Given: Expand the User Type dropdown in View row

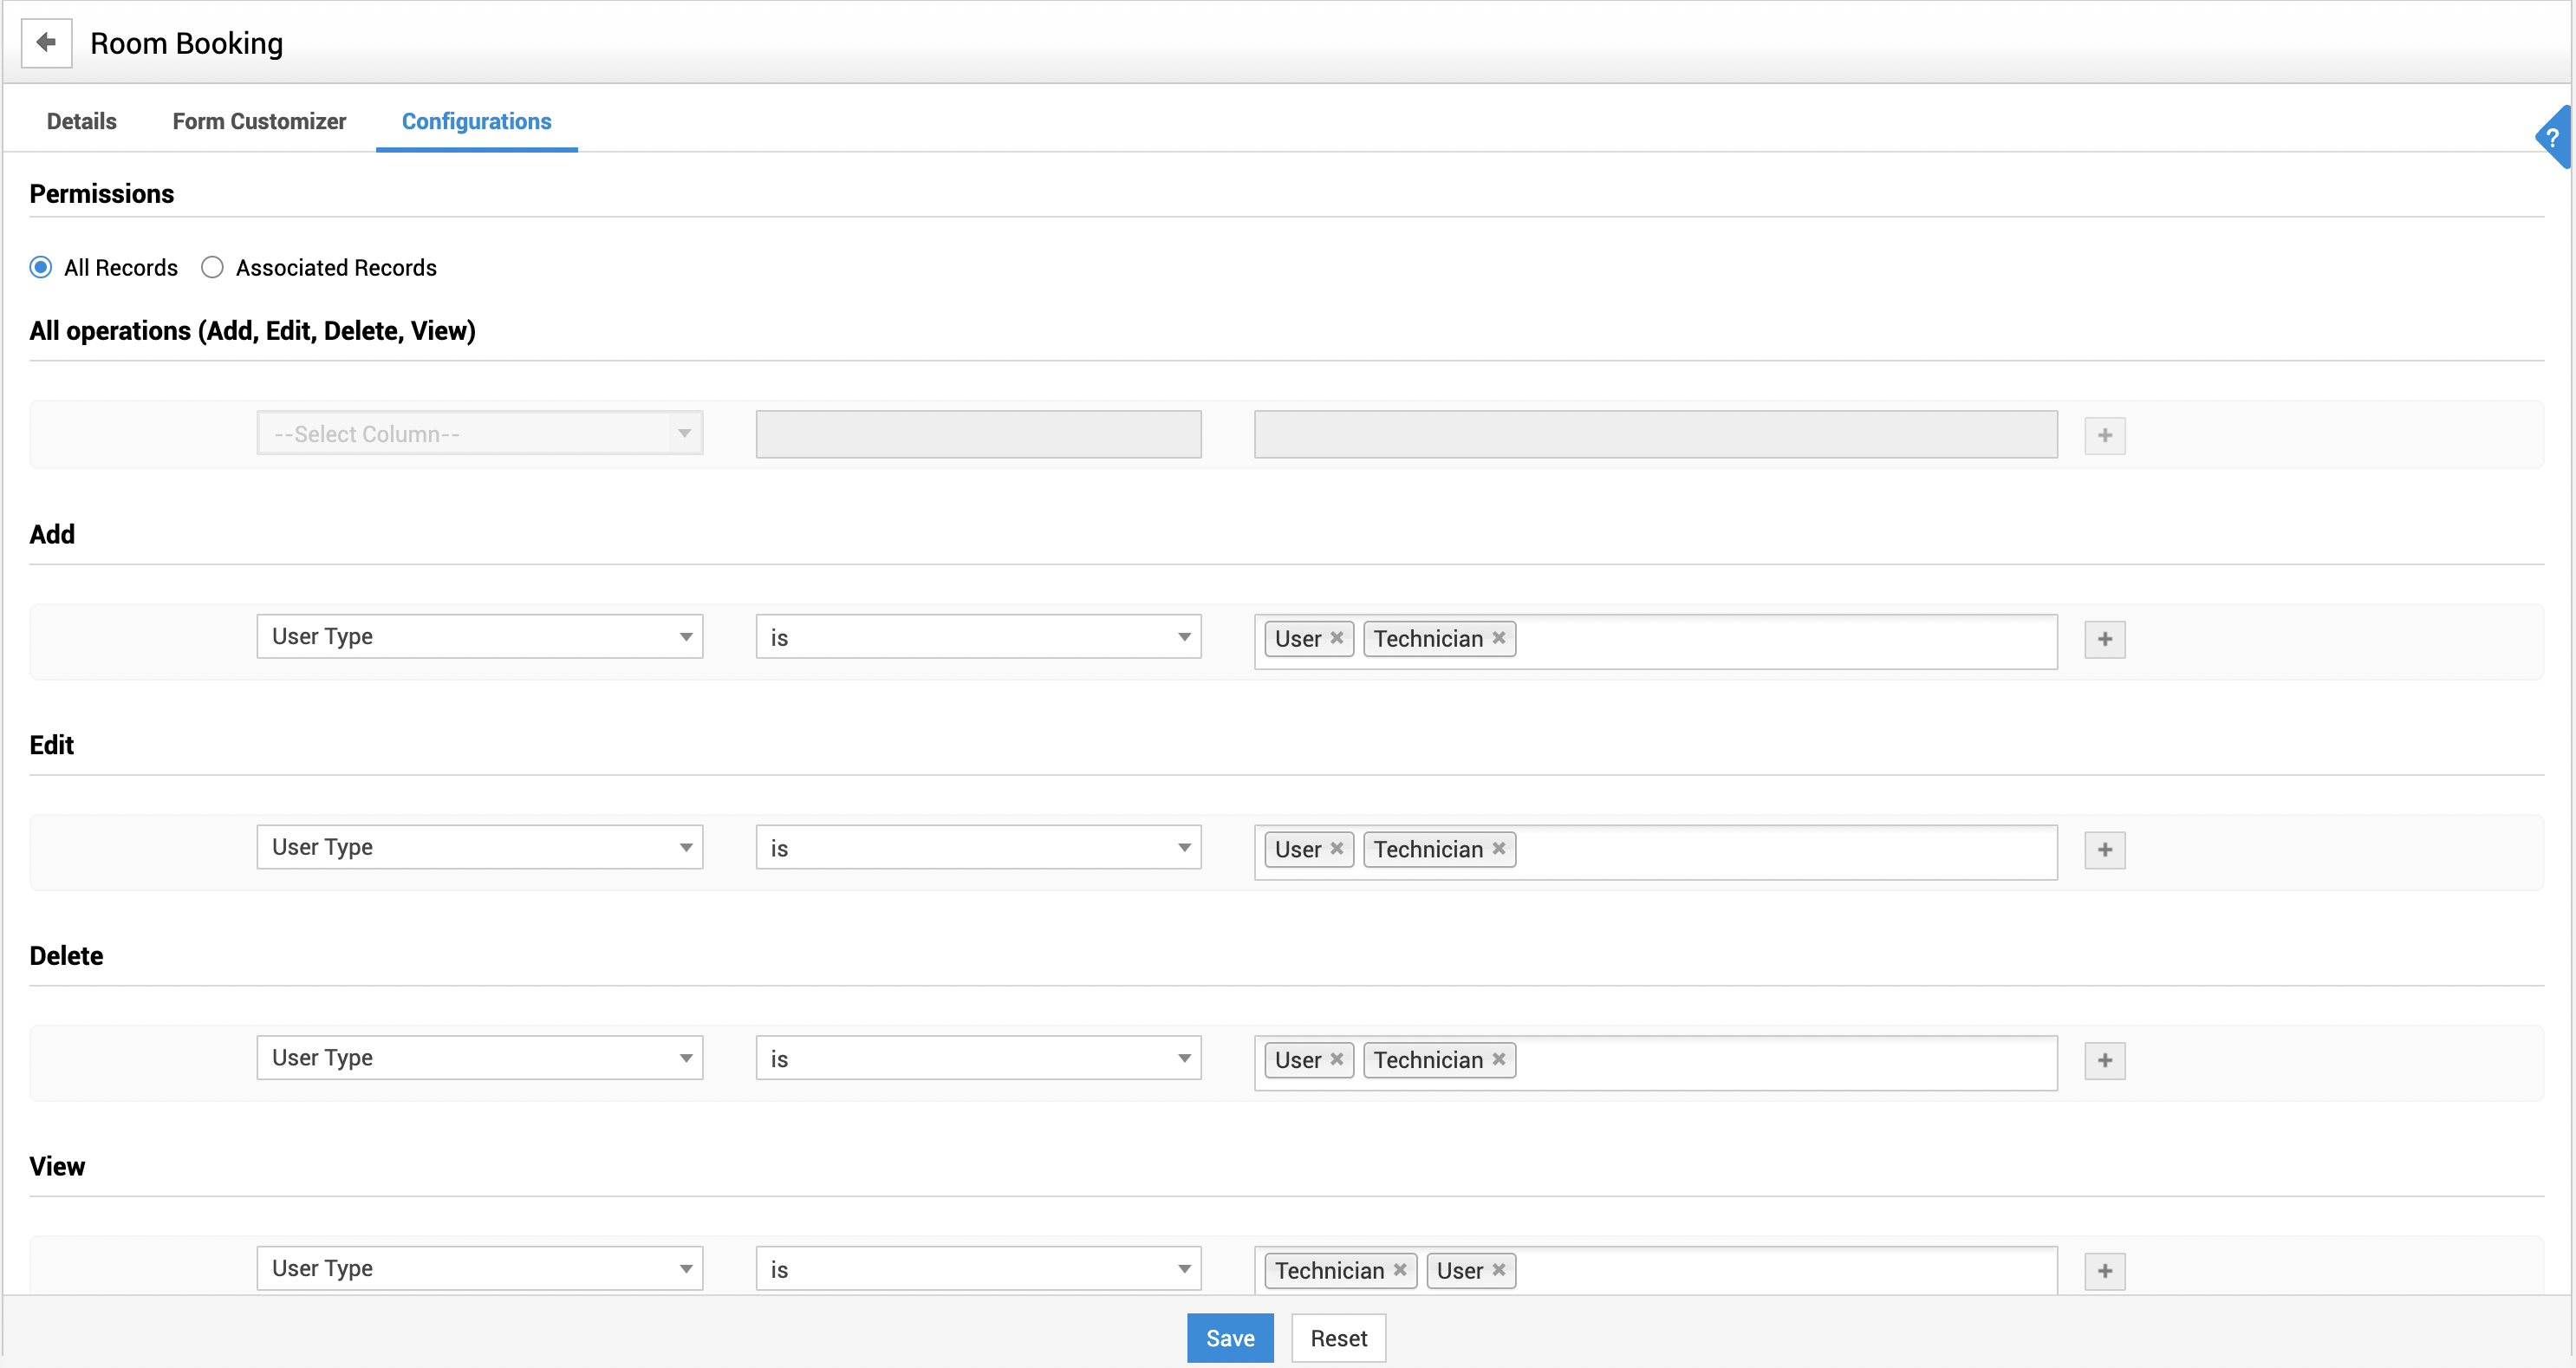Looking at the screenshot, I should click(x=683, y=1269).
